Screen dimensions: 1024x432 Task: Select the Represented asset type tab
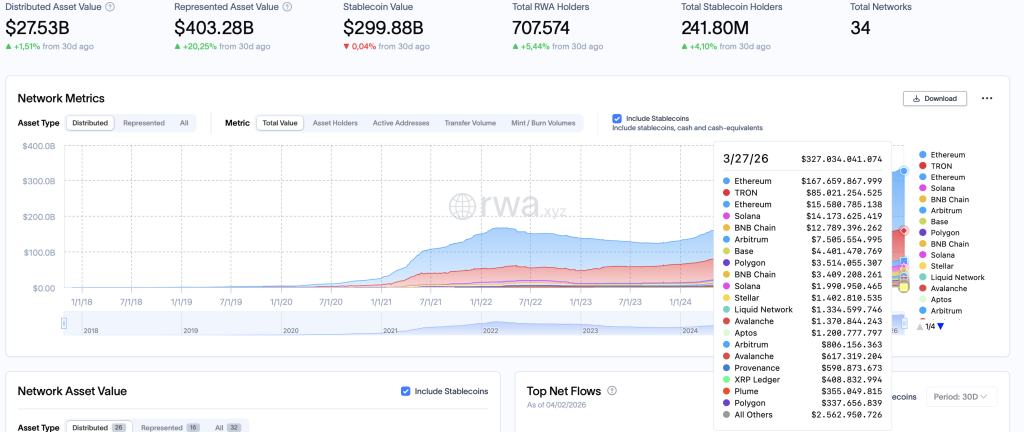pos(144,123)
